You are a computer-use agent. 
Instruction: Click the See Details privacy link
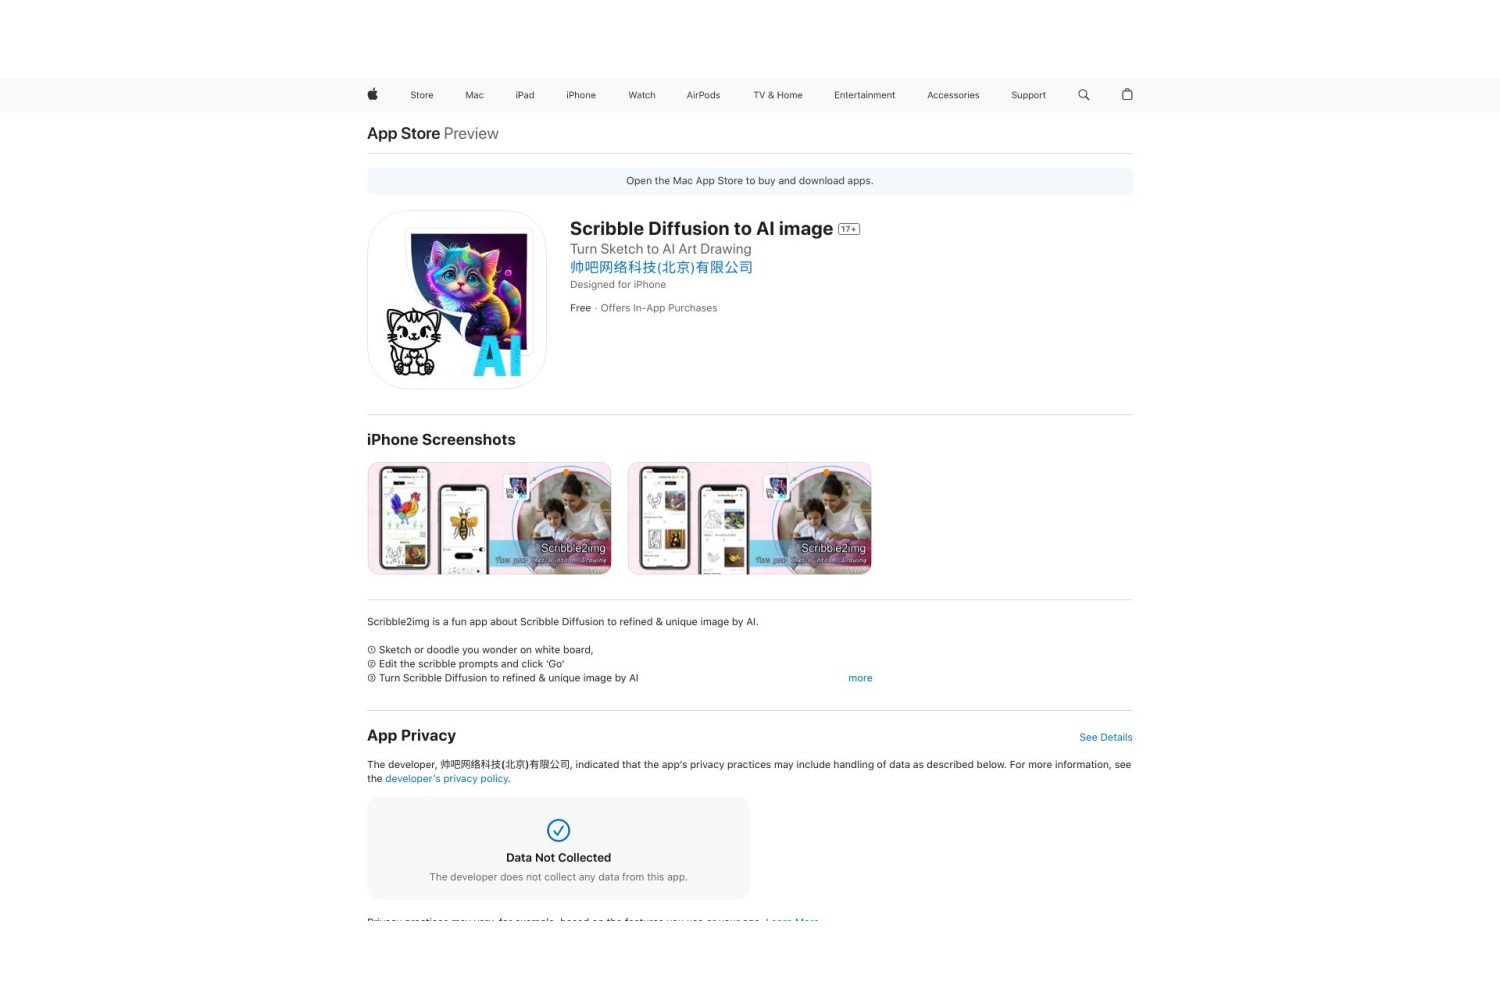[1106, 737]
